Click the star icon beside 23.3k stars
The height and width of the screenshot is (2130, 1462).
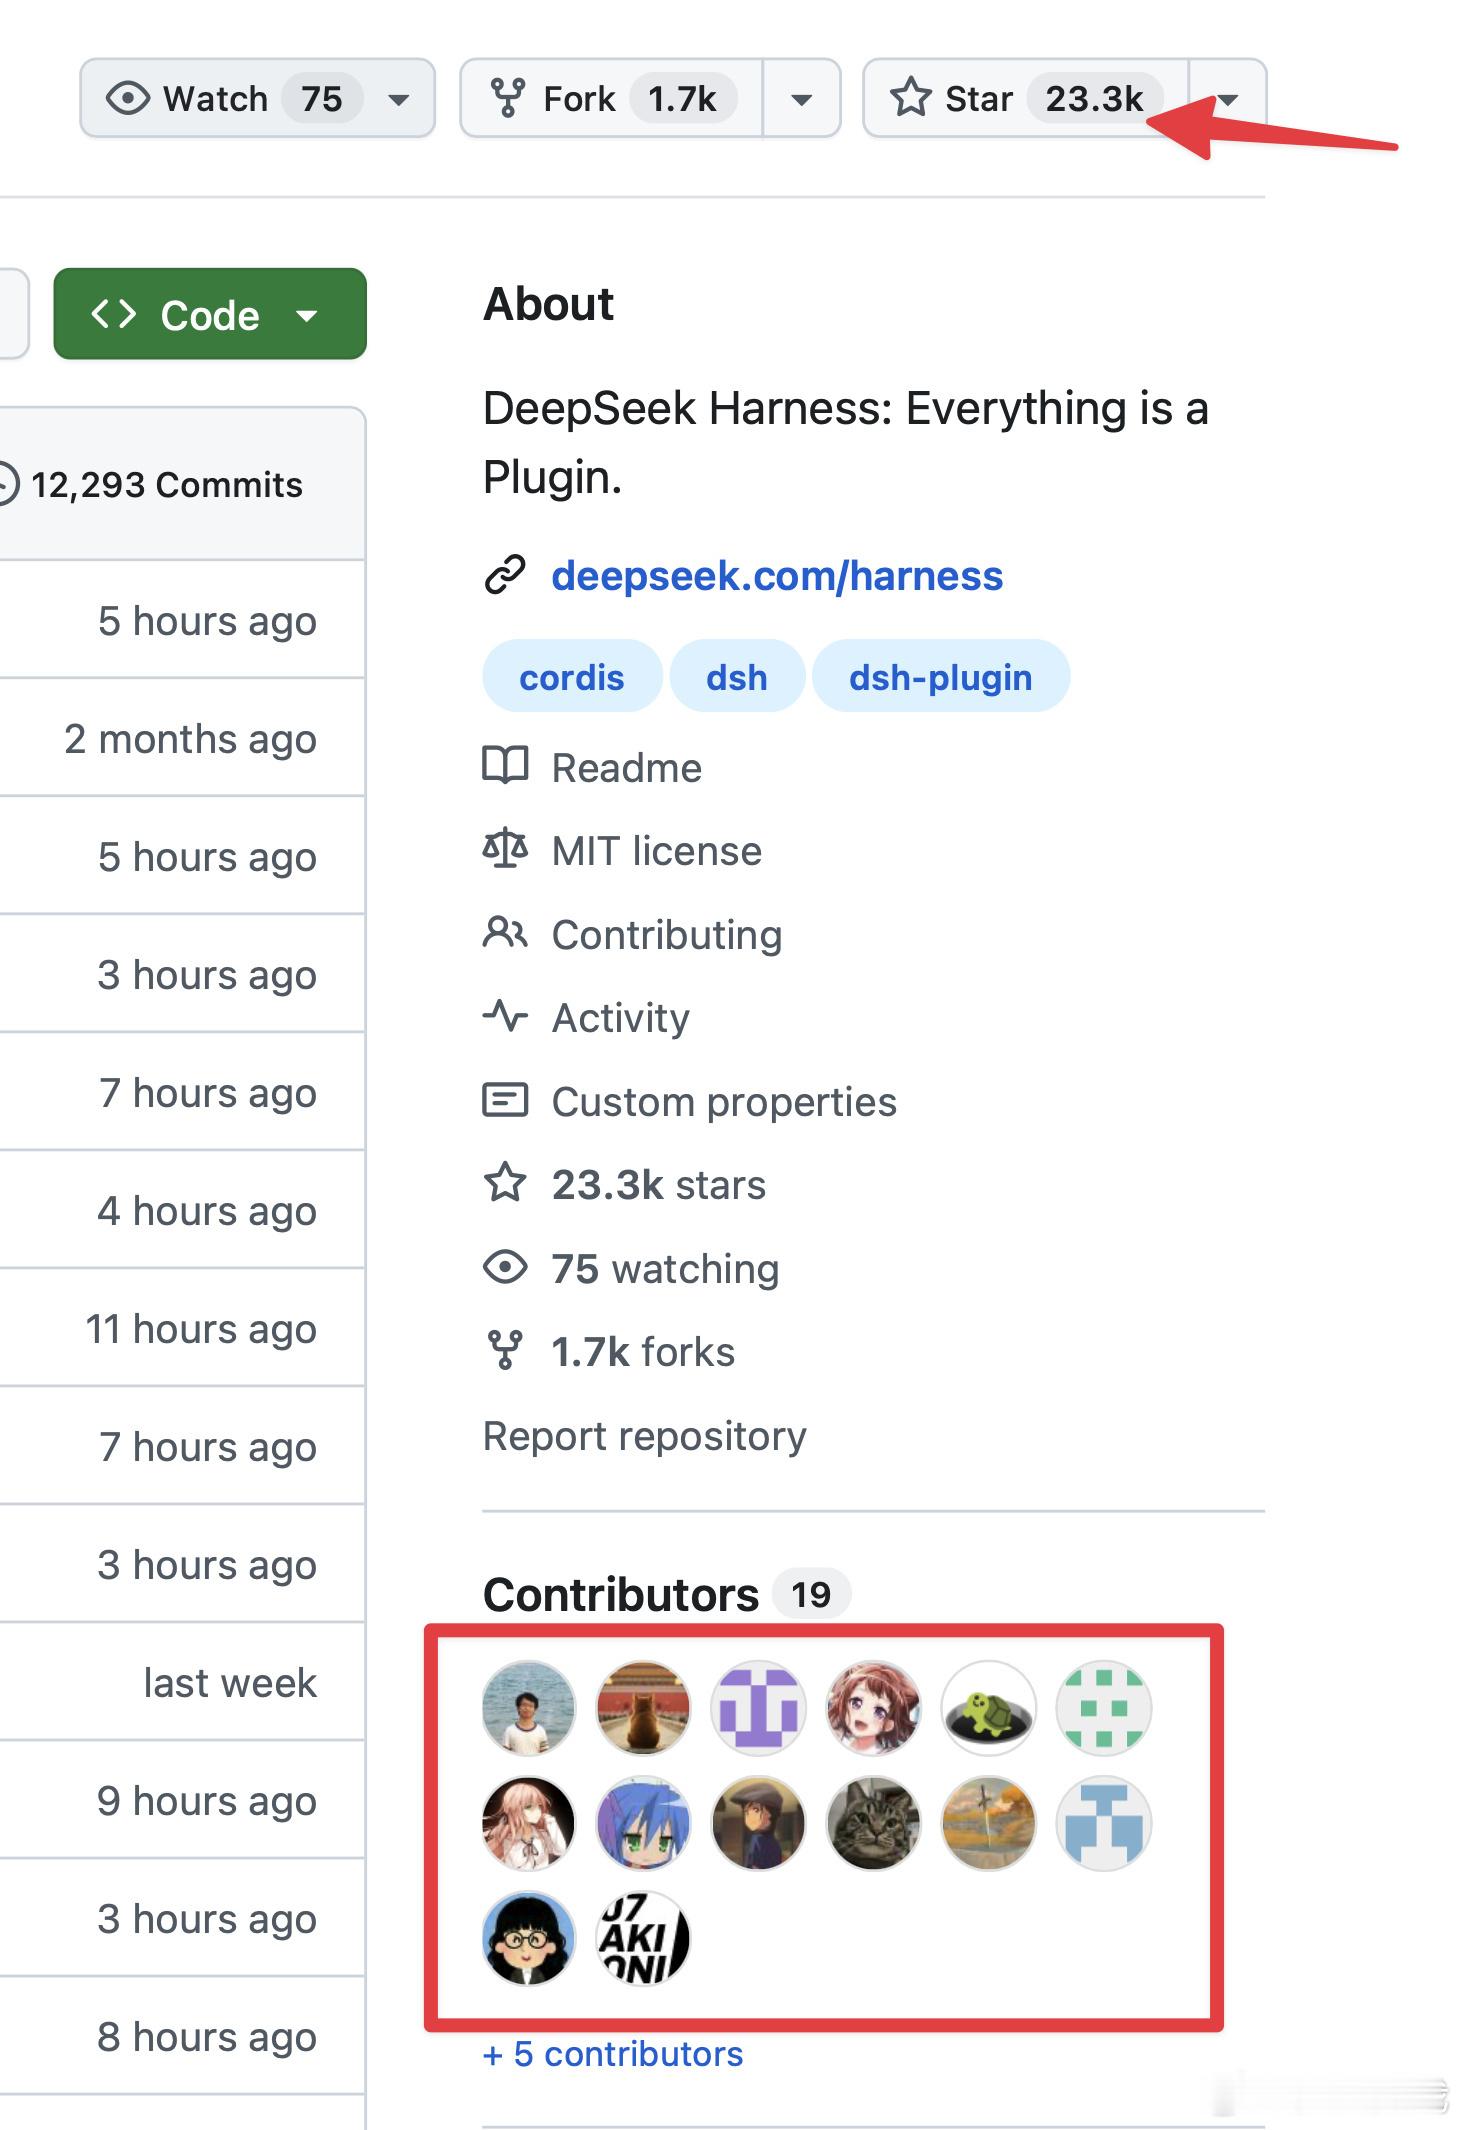pos(505,1183)
